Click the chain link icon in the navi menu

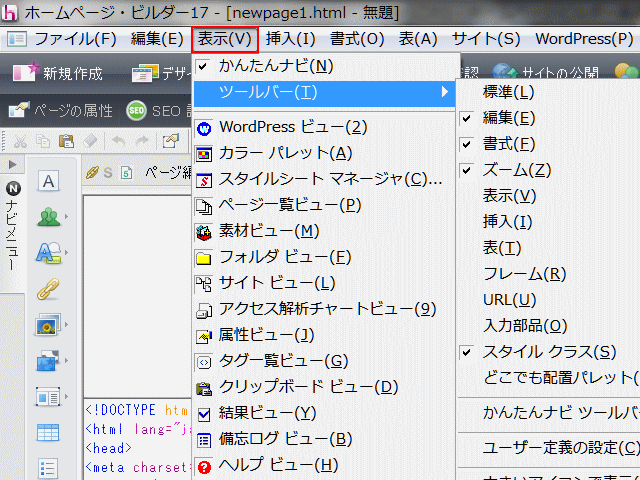48,289
